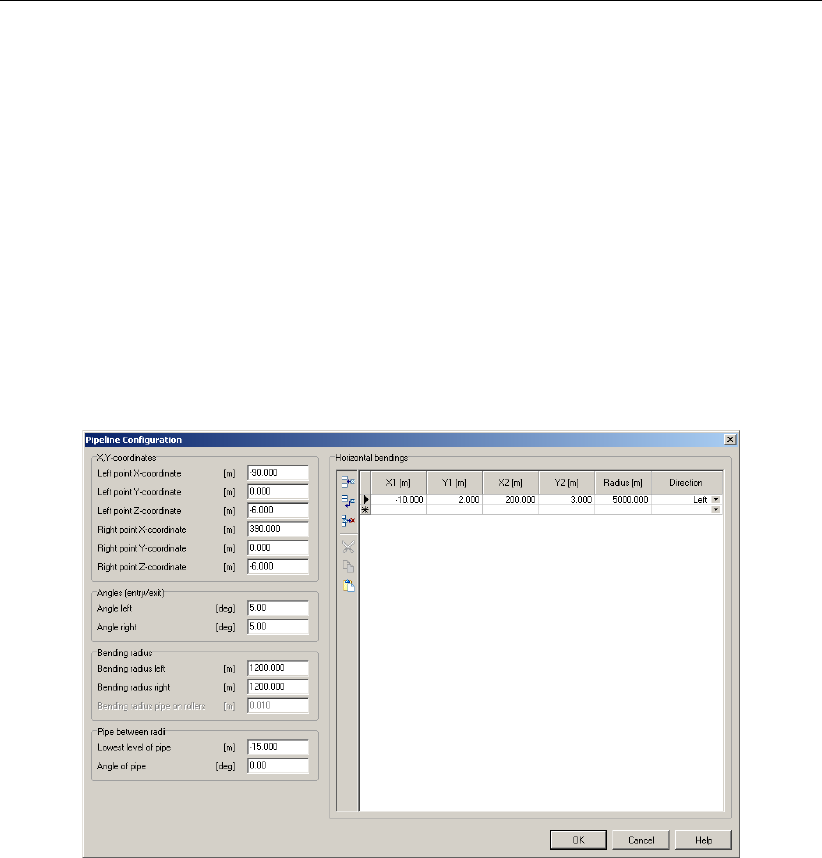
Task: Click the Y2 [m] column header
Action: [567, 483]
